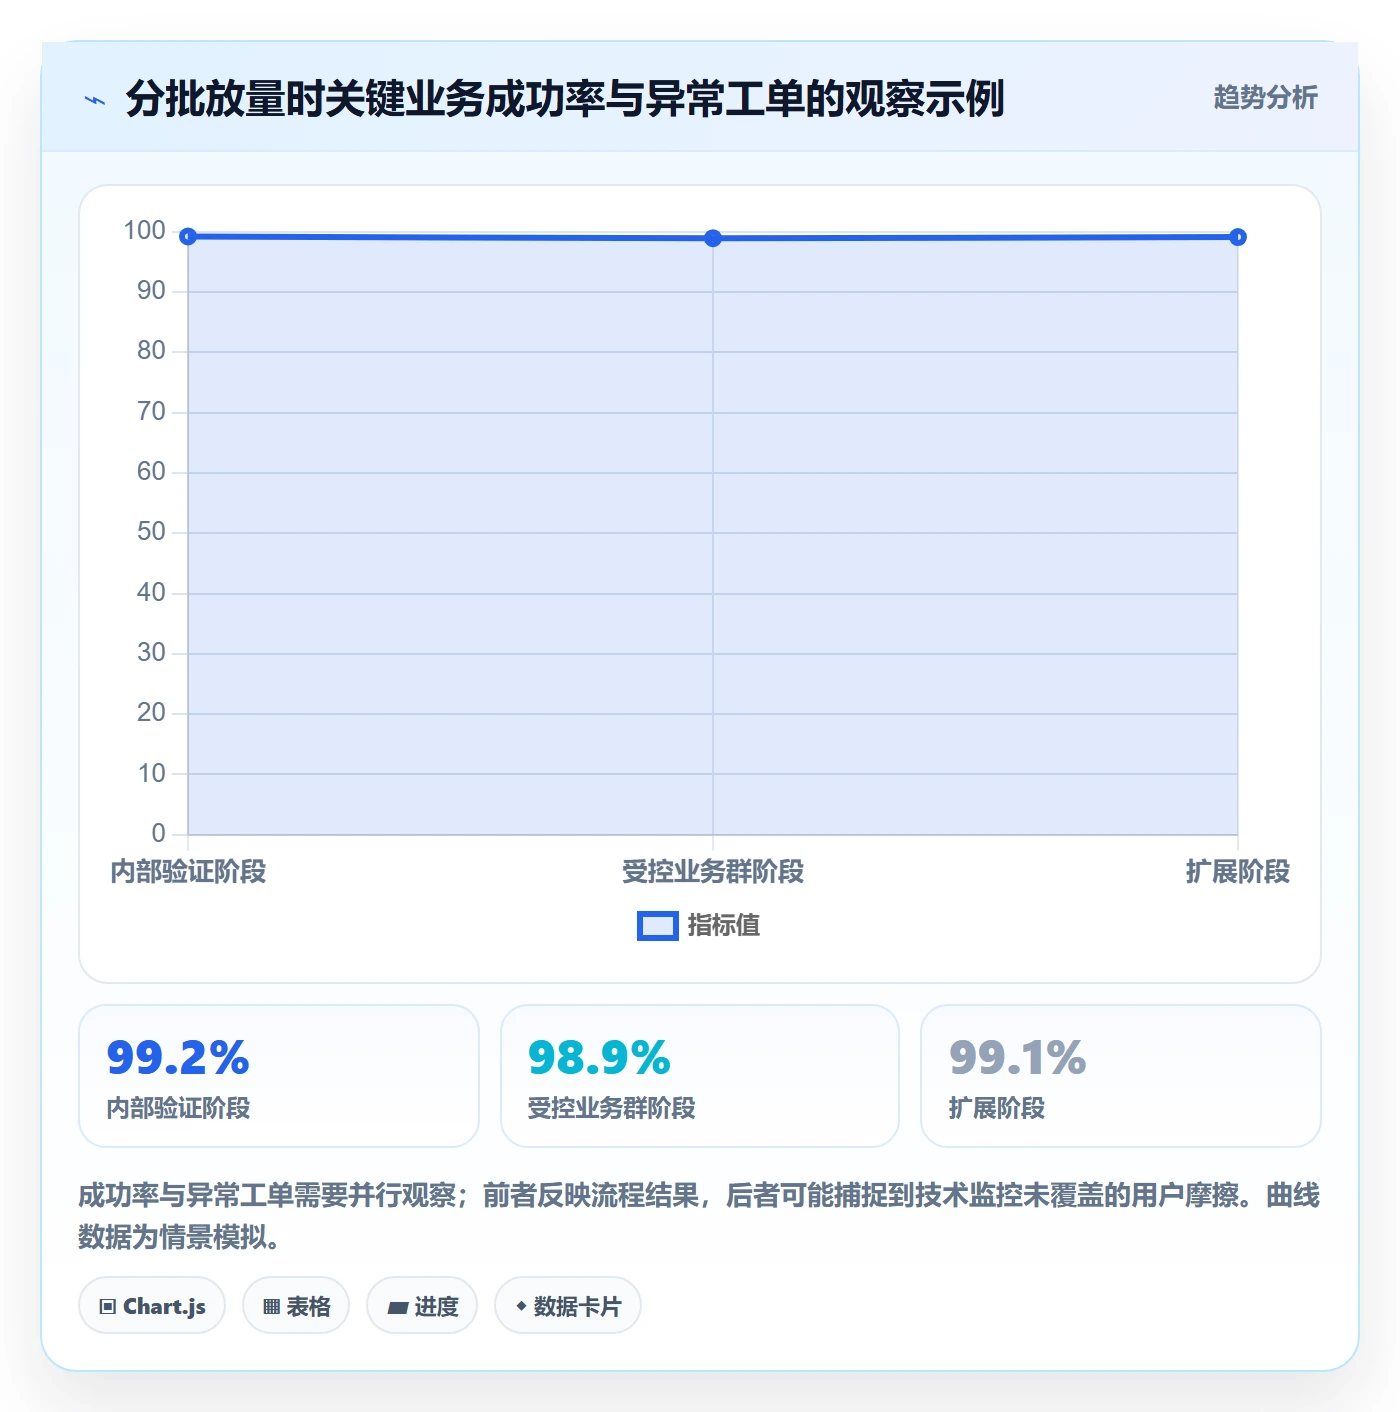The height and width of the screenshot is (1412, 1400).
Task: Click the 表格 tag chip
Action: click(296, 1305)
